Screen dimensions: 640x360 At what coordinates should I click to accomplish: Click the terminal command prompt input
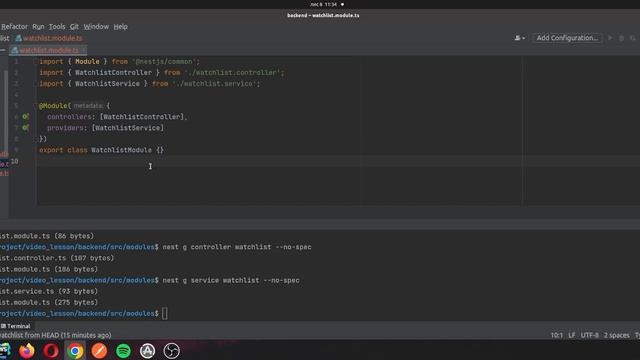tap(164, 313)
